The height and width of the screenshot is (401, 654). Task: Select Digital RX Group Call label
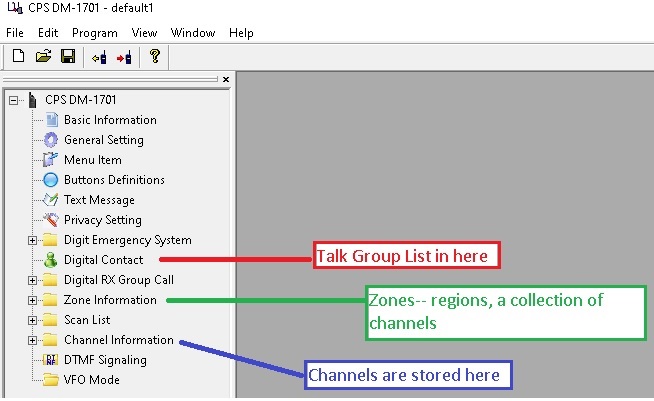pos(119,280)
